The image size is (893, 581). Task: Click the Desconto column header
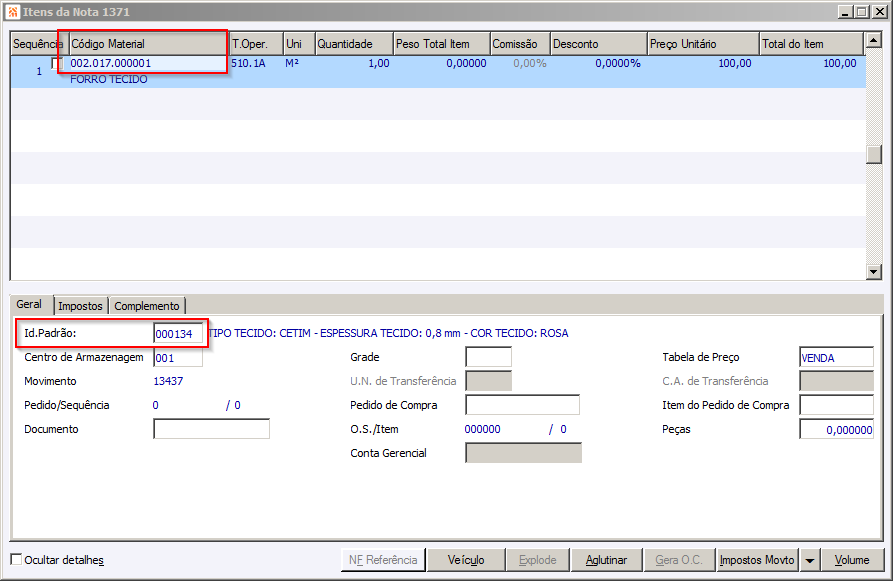599,44
